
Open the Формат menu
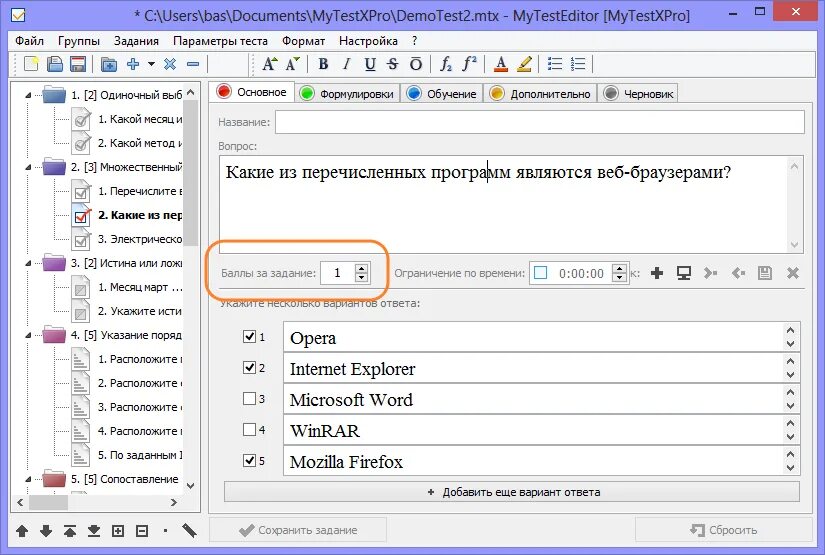303,41
